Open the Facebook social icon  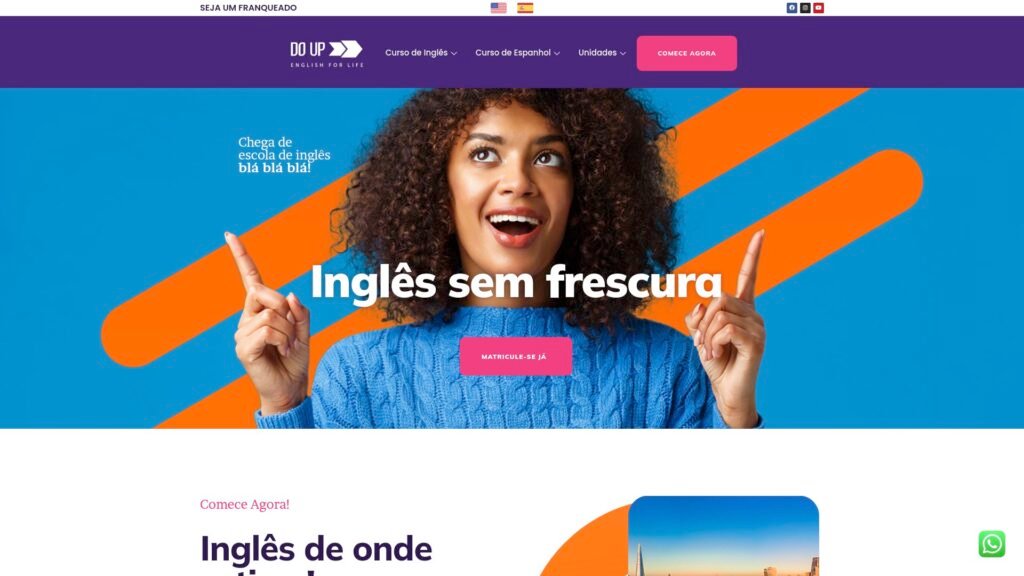792,8
